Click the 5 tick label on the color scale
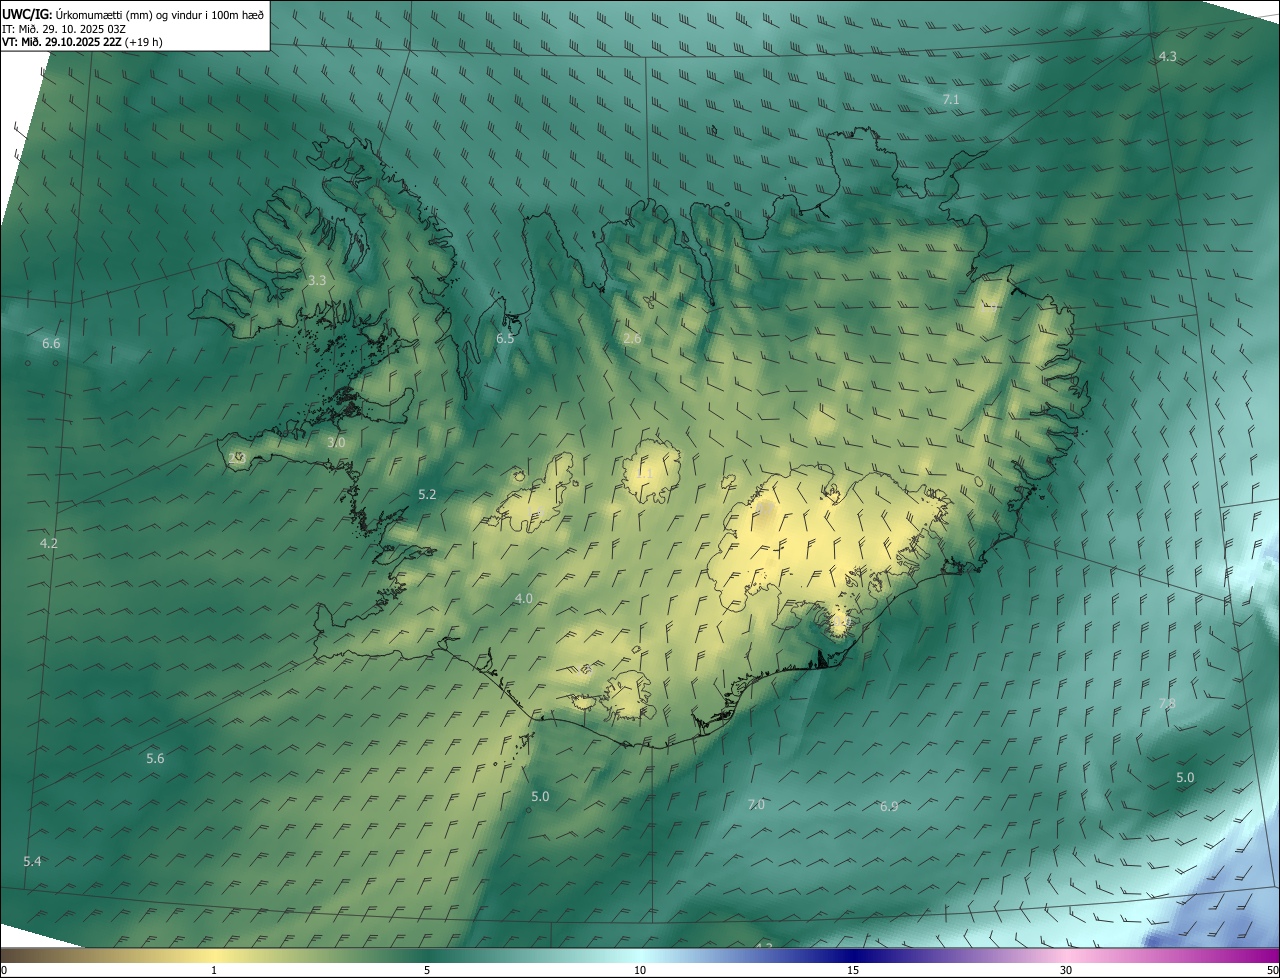 (x=427, y=971)
